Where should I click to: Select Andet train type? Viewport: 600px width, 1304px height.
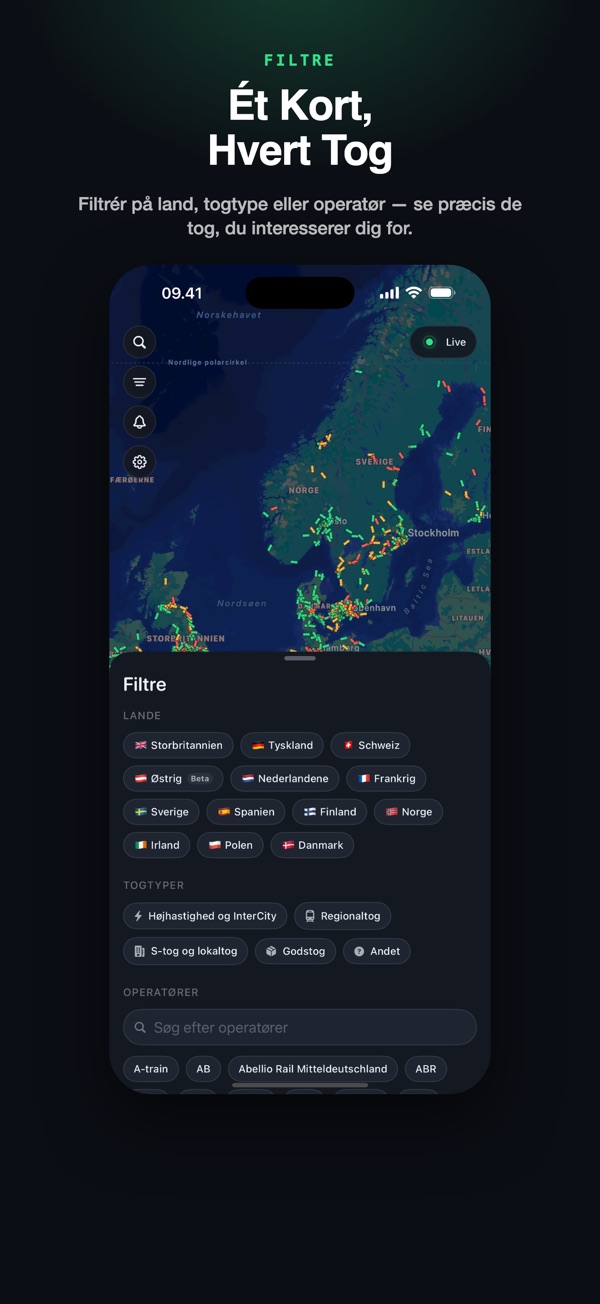[377, 951]
